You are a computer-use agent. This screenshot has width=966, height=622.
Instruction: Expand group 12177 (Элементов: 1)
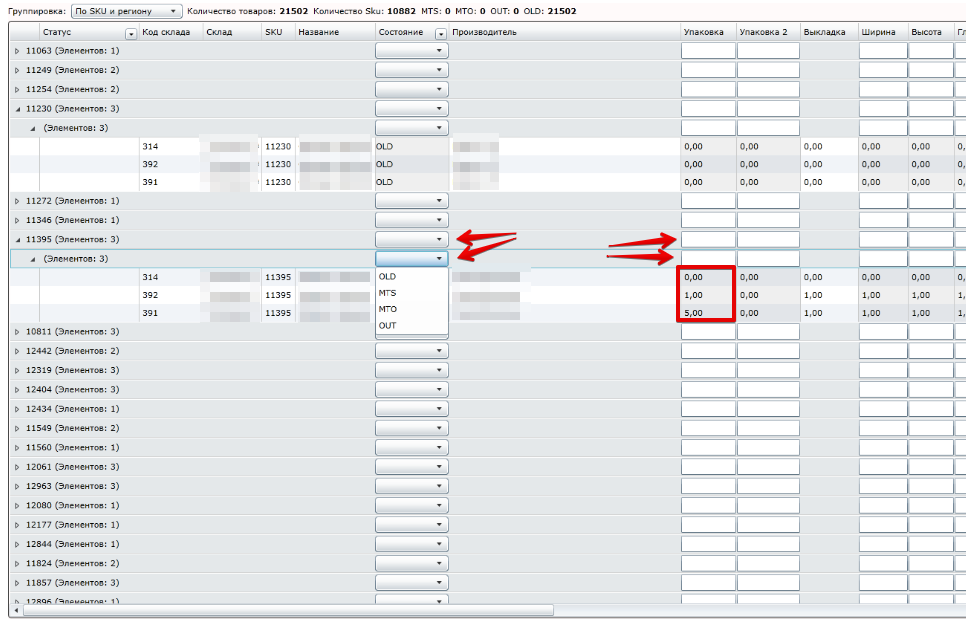tap(17, 525)
